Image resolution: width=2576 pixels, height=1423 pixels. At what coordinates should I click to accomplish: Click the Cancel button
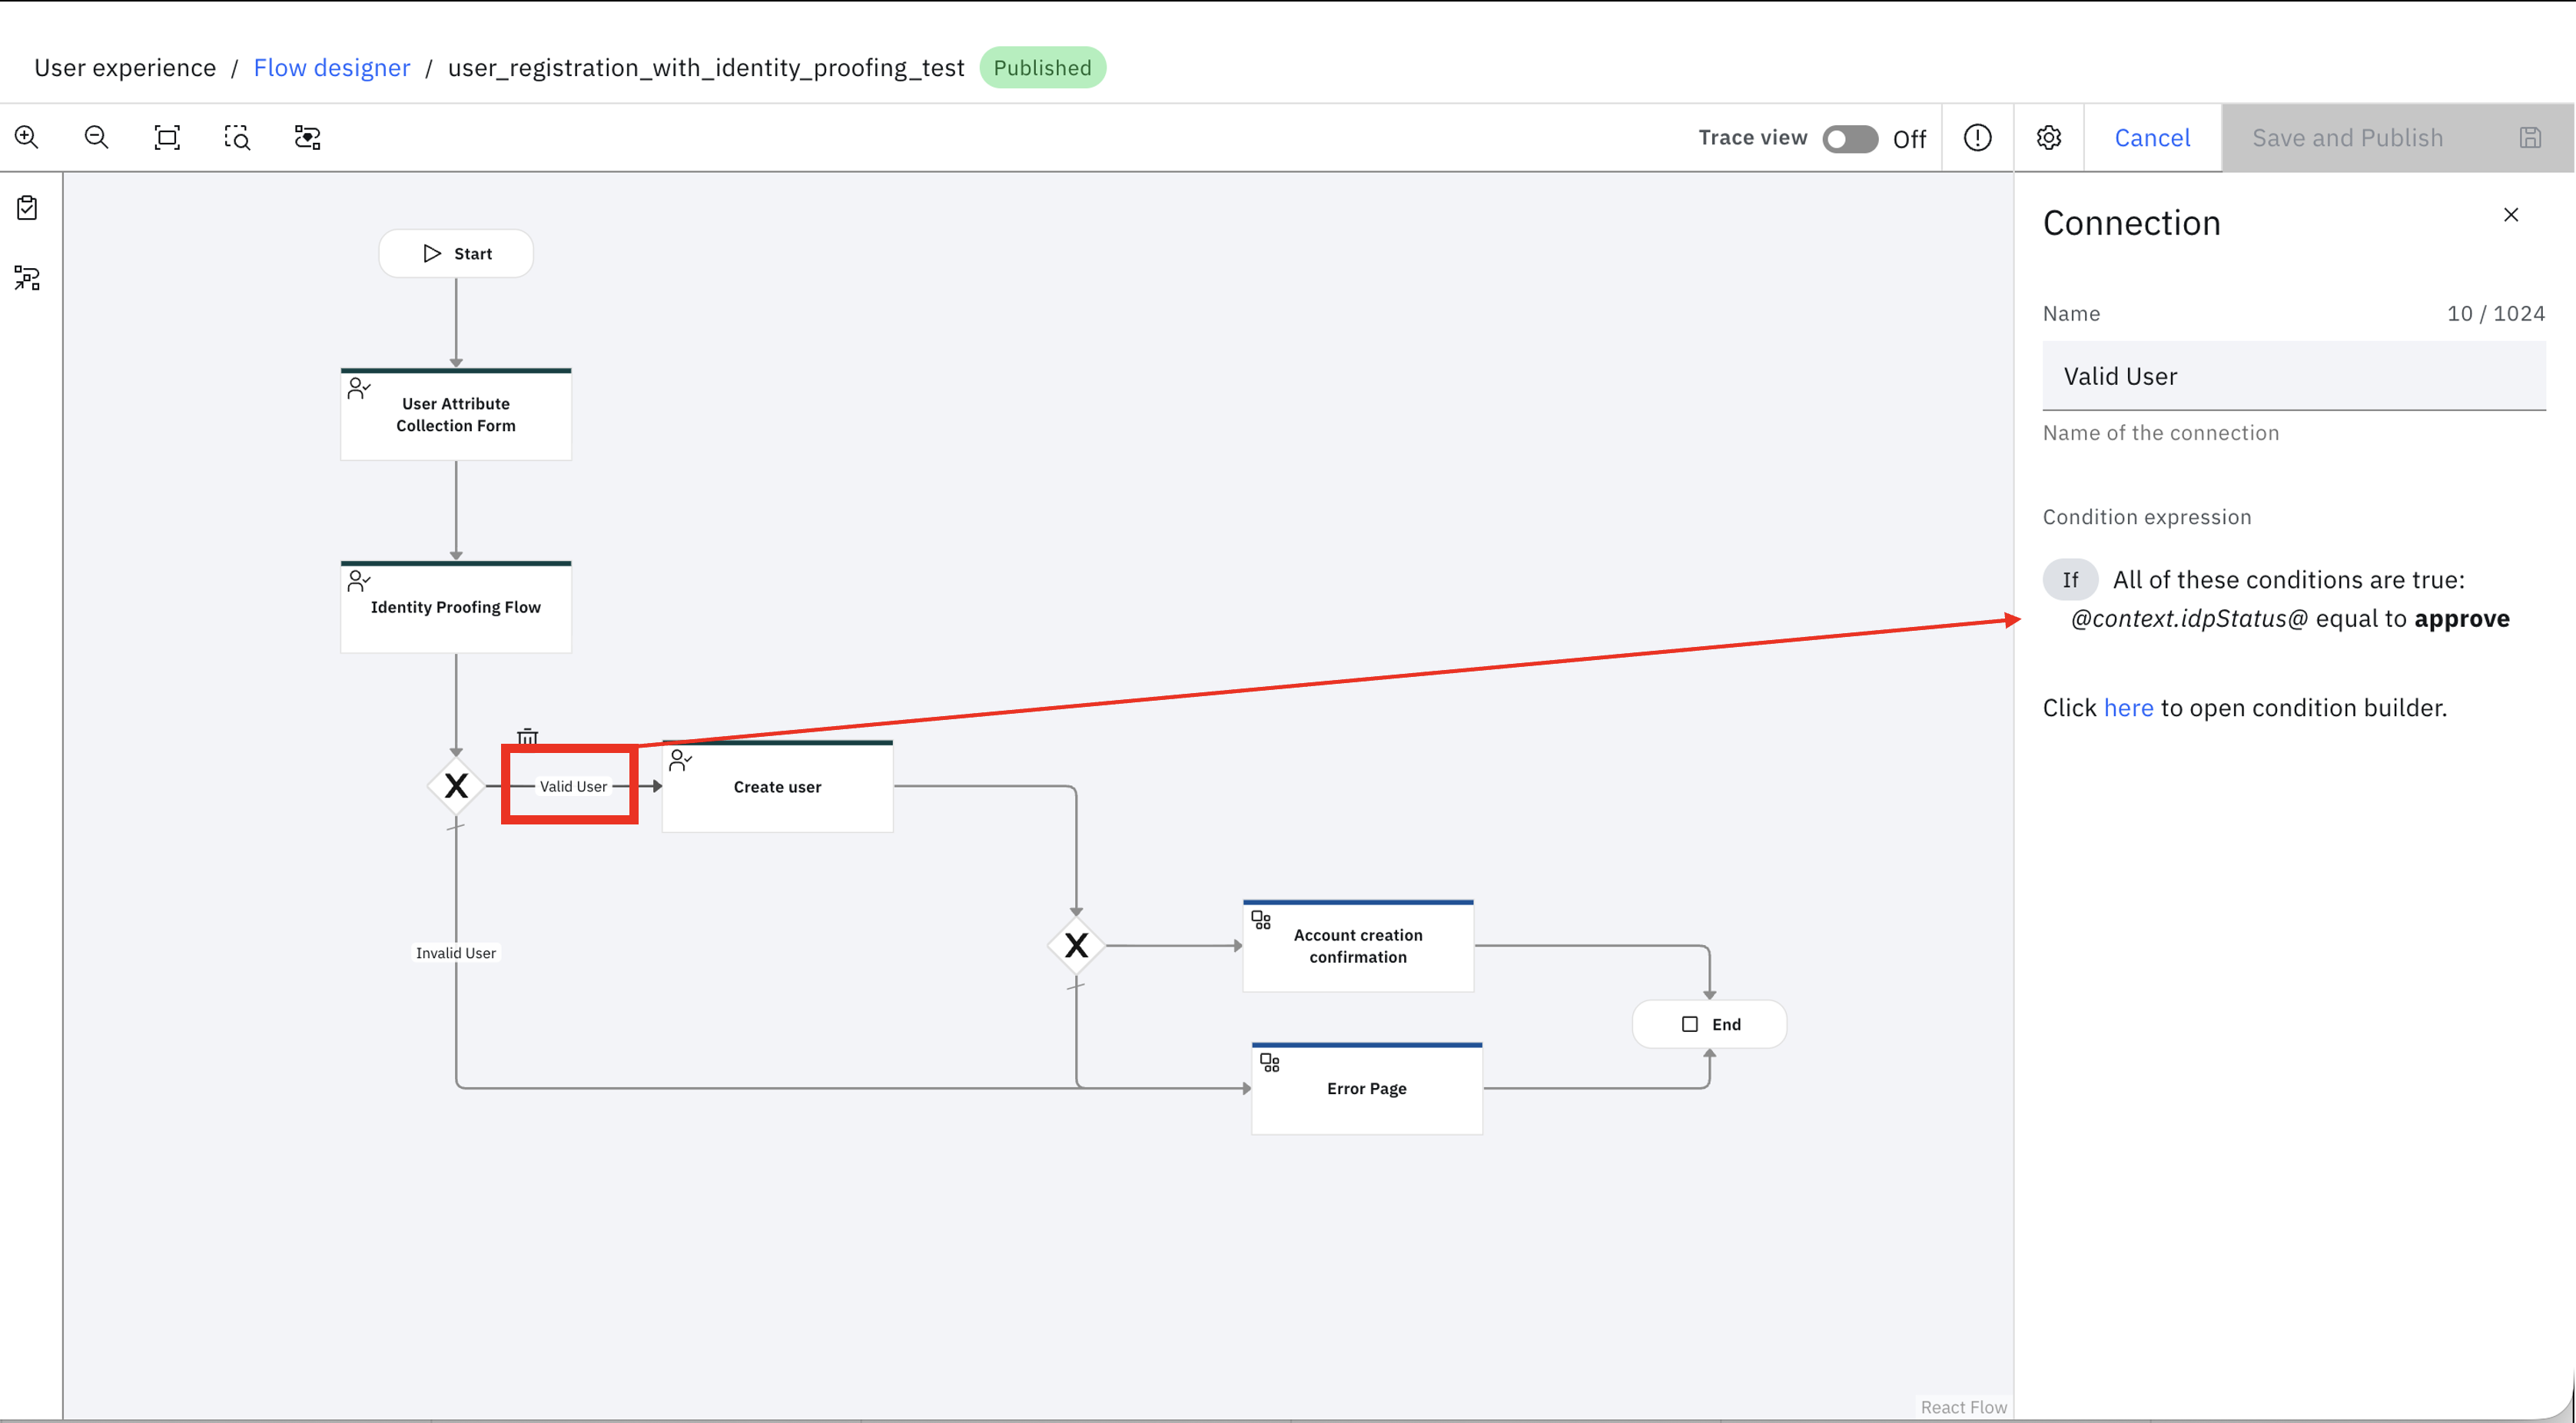click(x=2152, y=138)
